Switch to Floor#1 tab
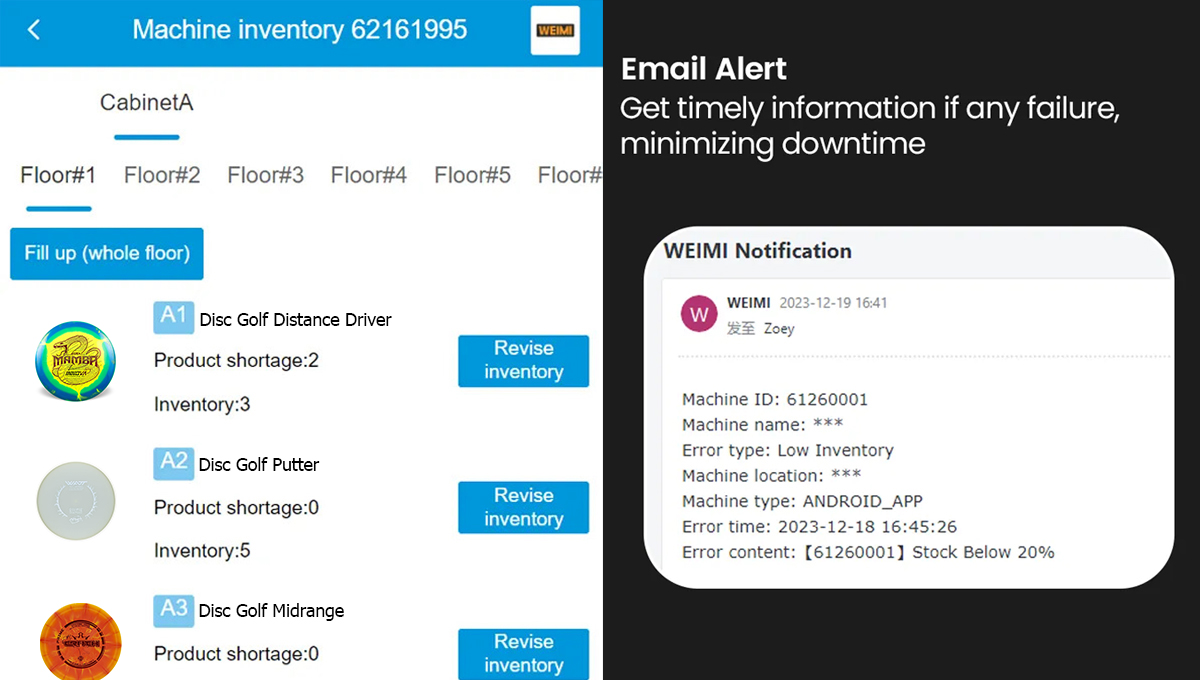 (58, 175)
